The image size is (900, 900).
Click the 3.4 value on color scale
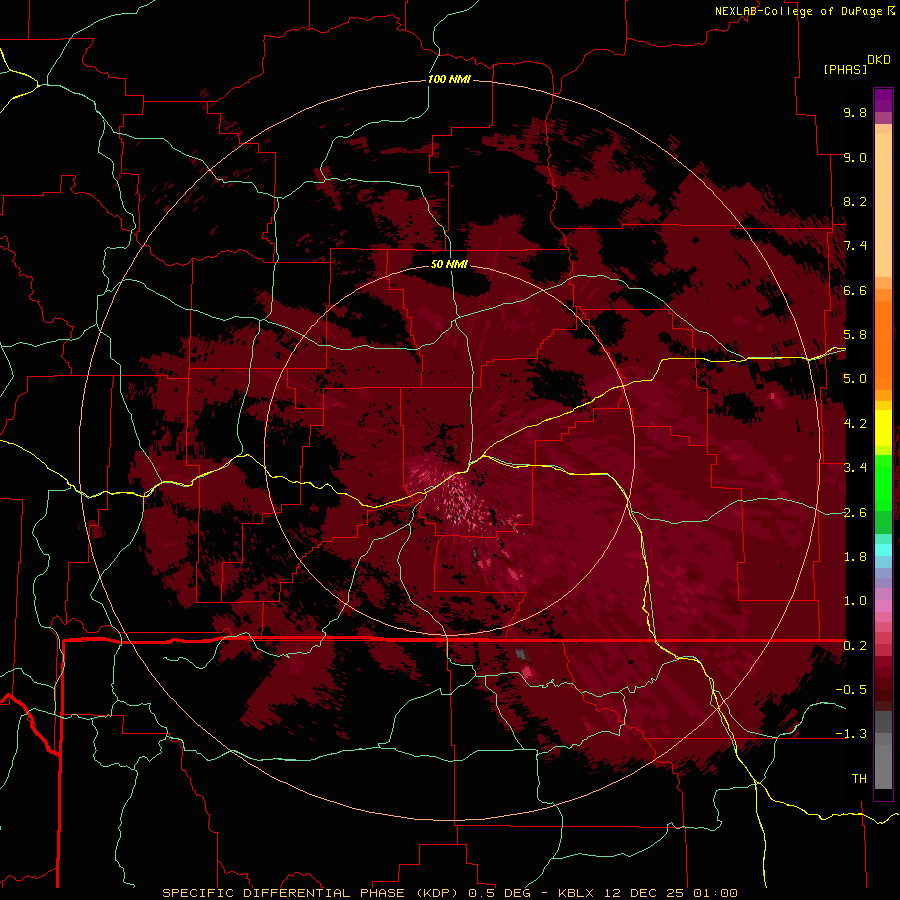tap(855, 468)
